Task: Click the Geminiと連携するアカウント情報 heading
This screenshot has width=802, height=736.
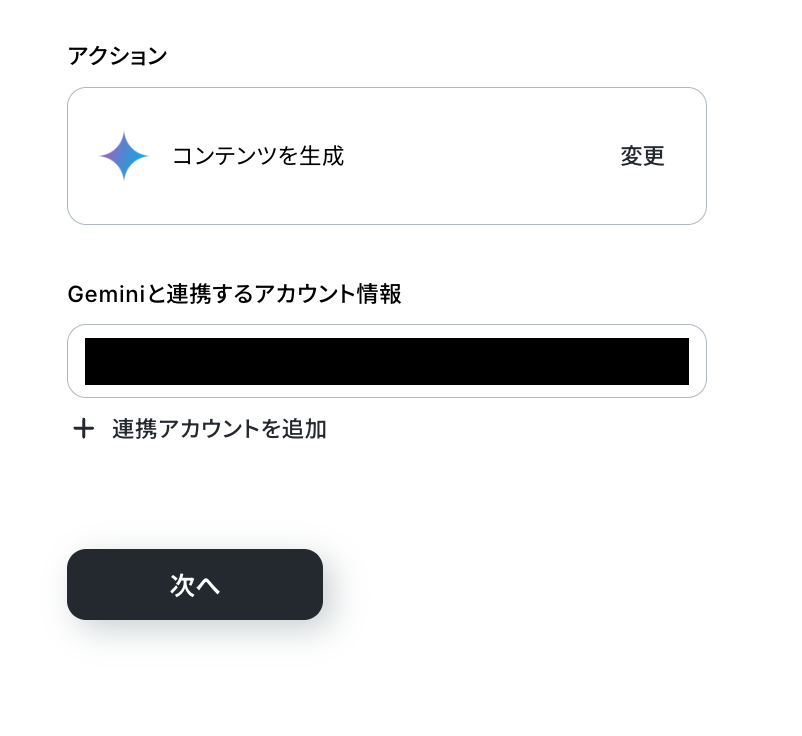Action: click(234, 295)
